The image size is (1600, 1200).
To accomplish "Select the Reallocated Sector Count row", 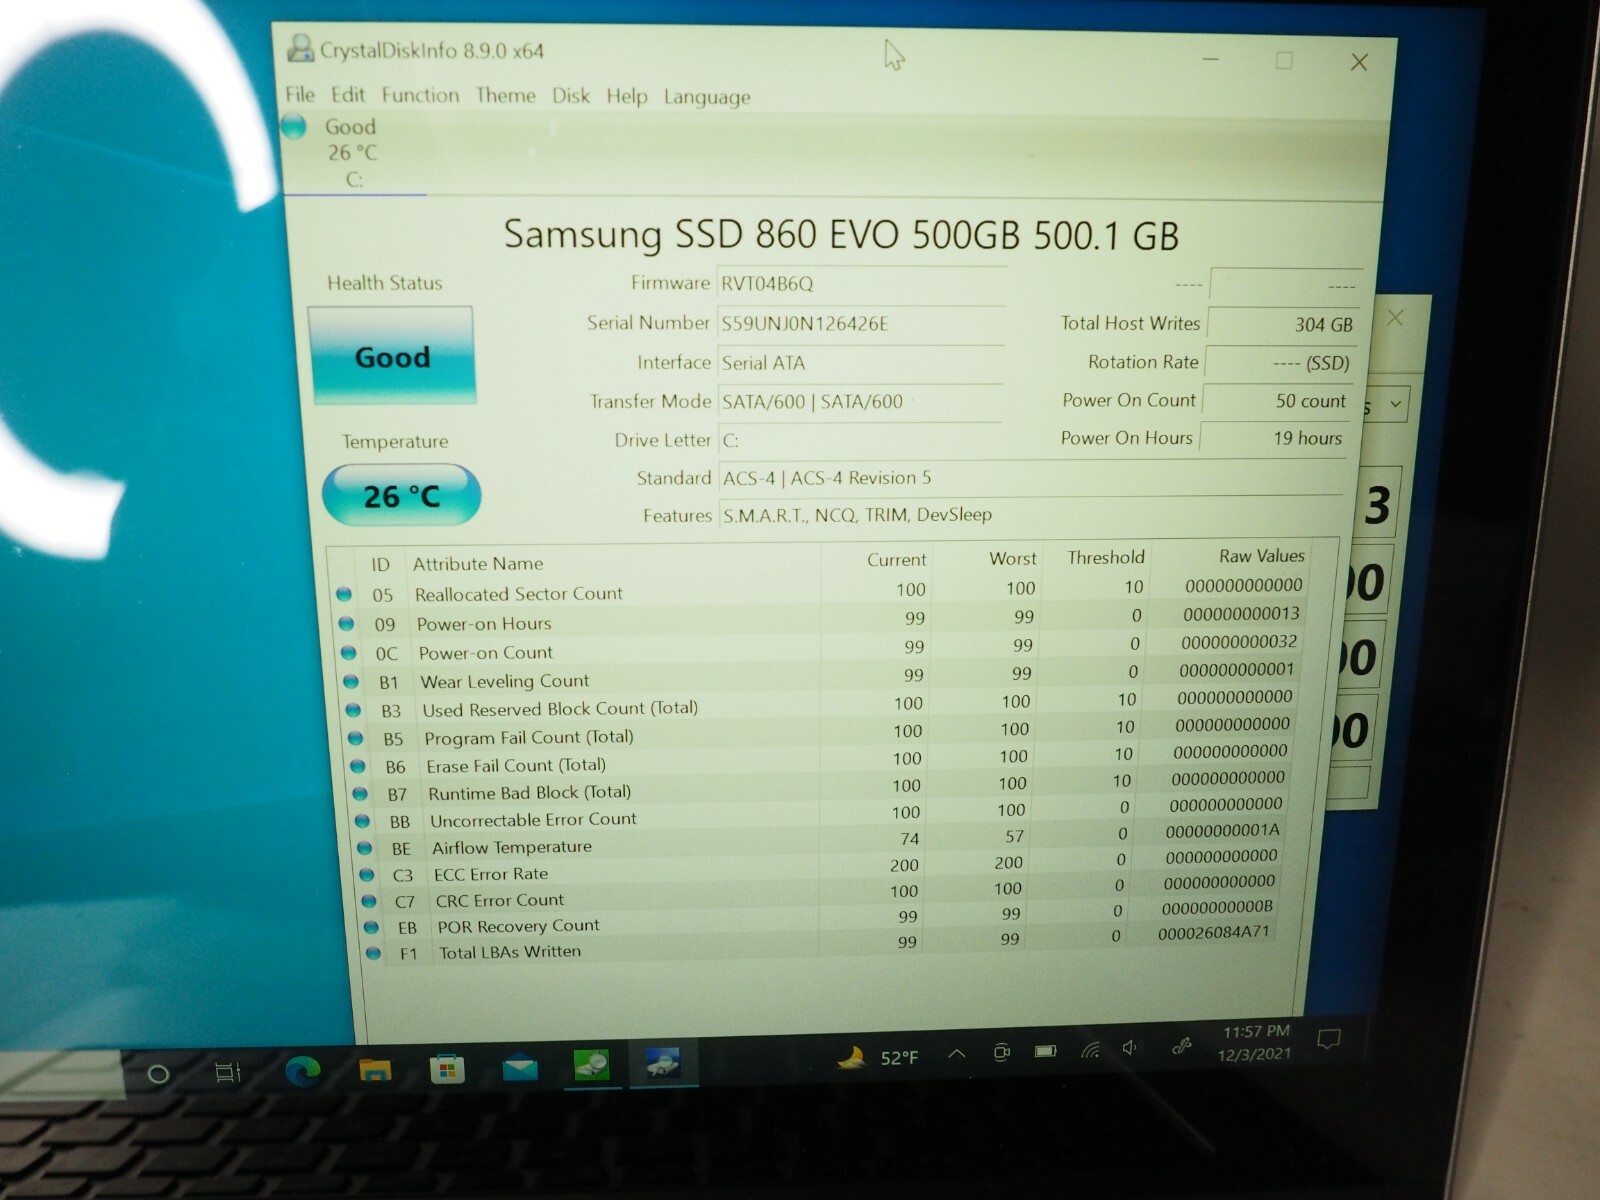I will click(821, 590).
